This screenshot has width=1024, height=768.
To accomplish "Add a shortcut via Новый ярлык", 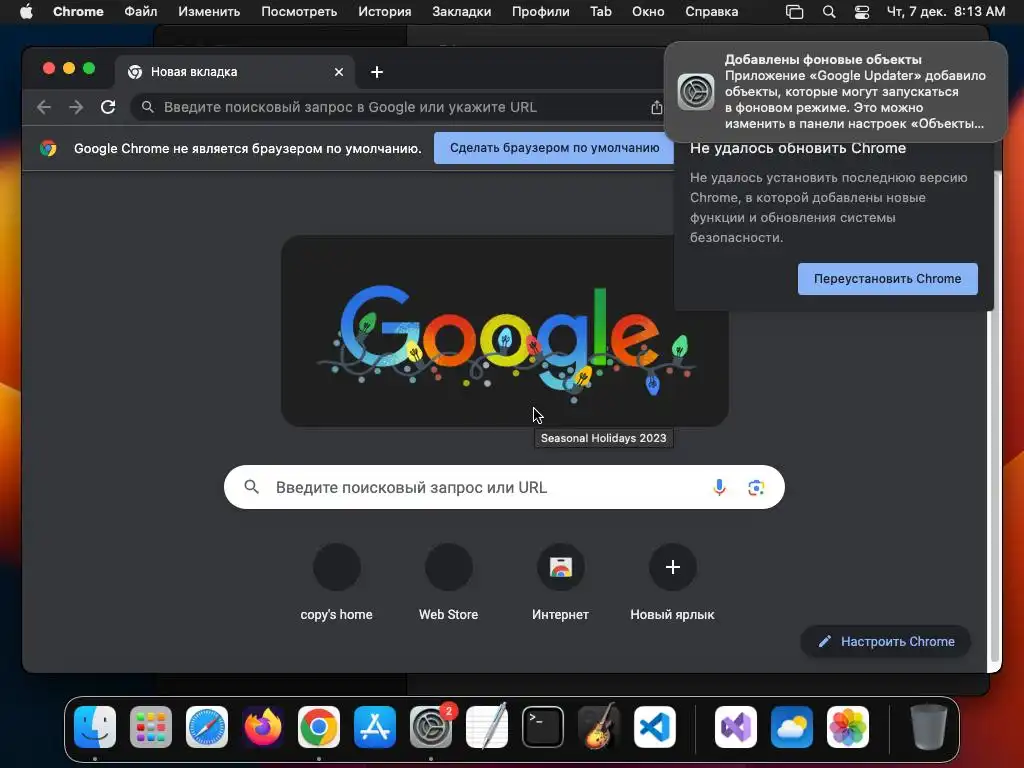I will point(672,582).
